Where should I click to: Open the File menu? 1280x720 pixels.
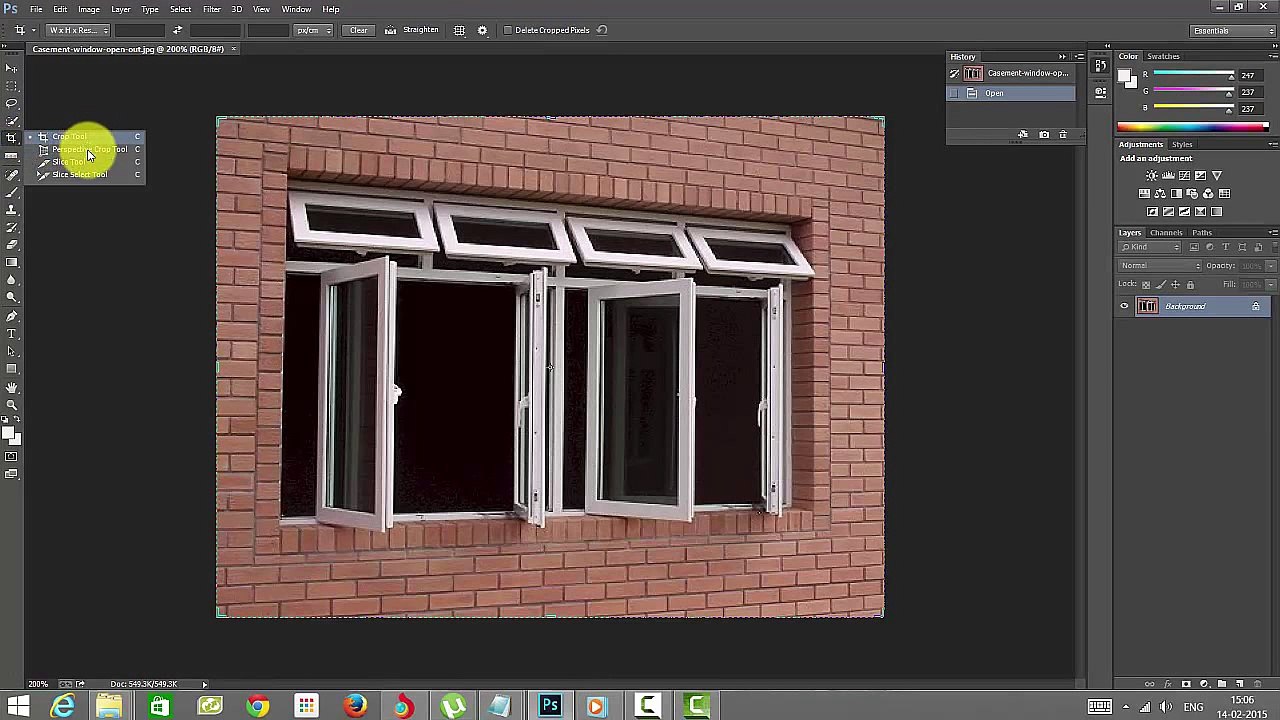[36, 9]
